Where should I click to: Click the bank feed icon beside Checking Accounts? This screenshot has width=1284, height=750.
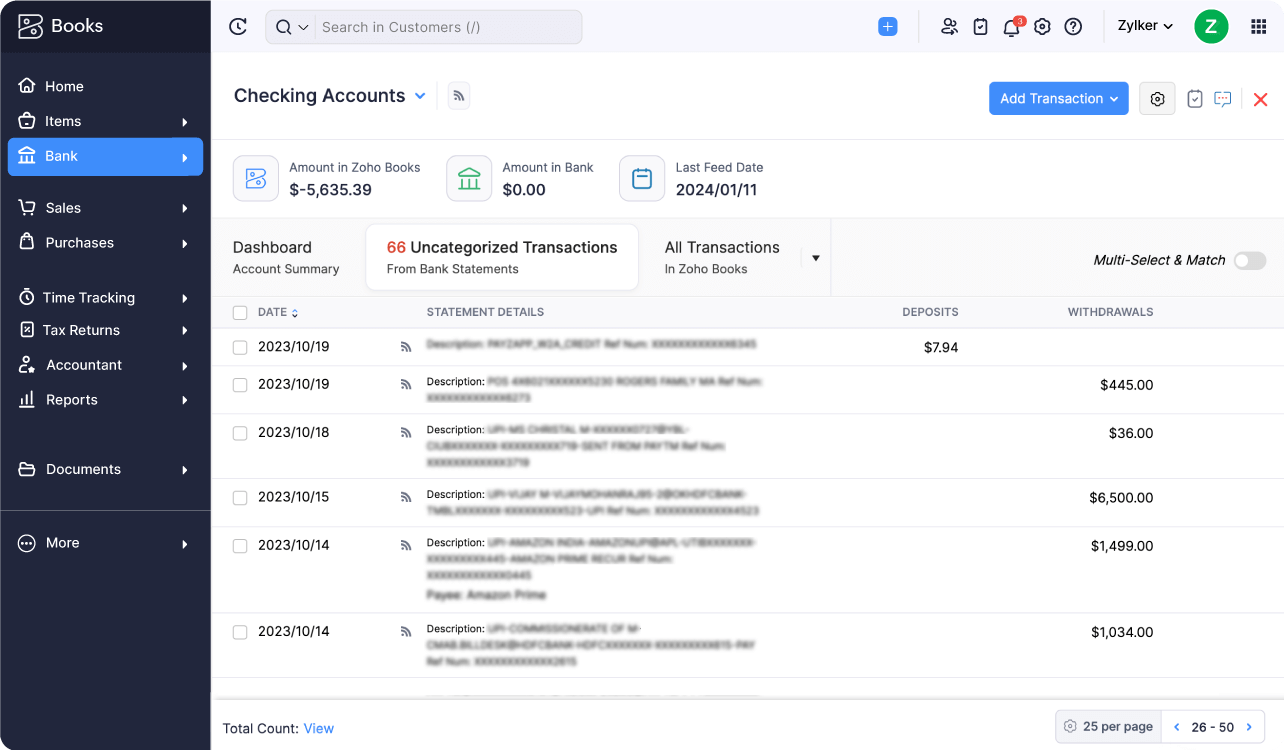459,96
